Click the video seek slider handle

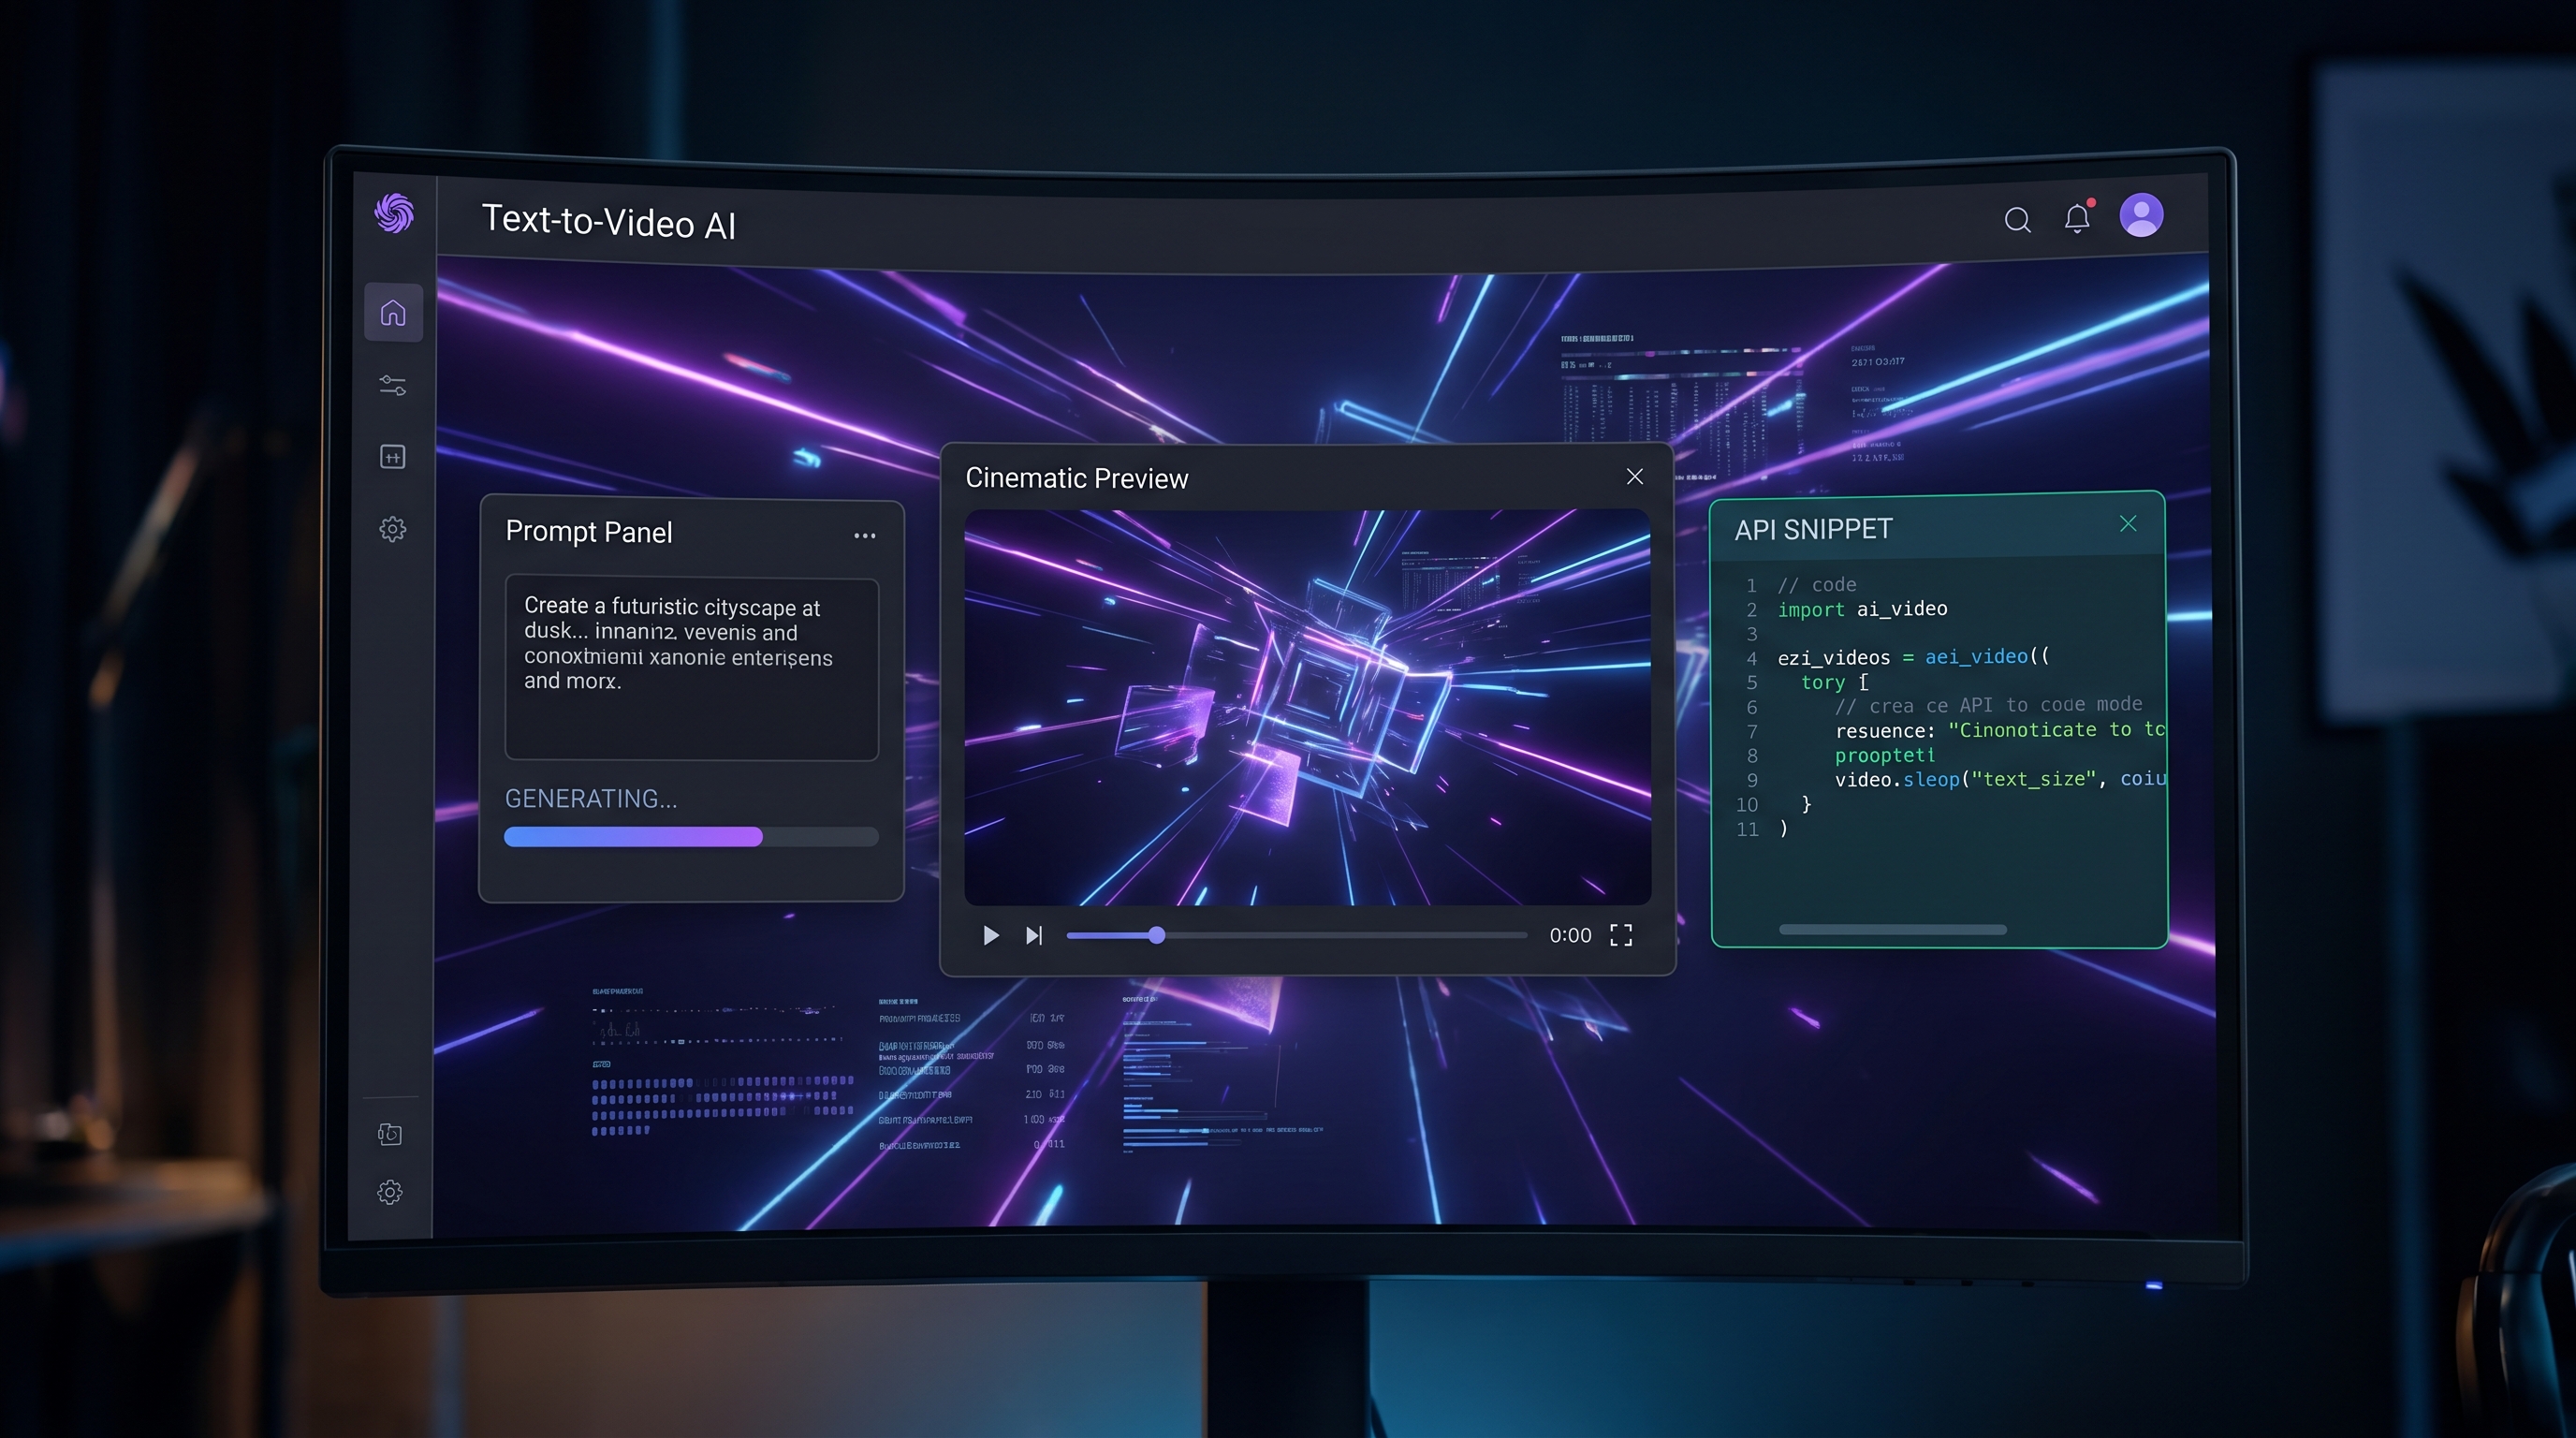[1157, 935]
